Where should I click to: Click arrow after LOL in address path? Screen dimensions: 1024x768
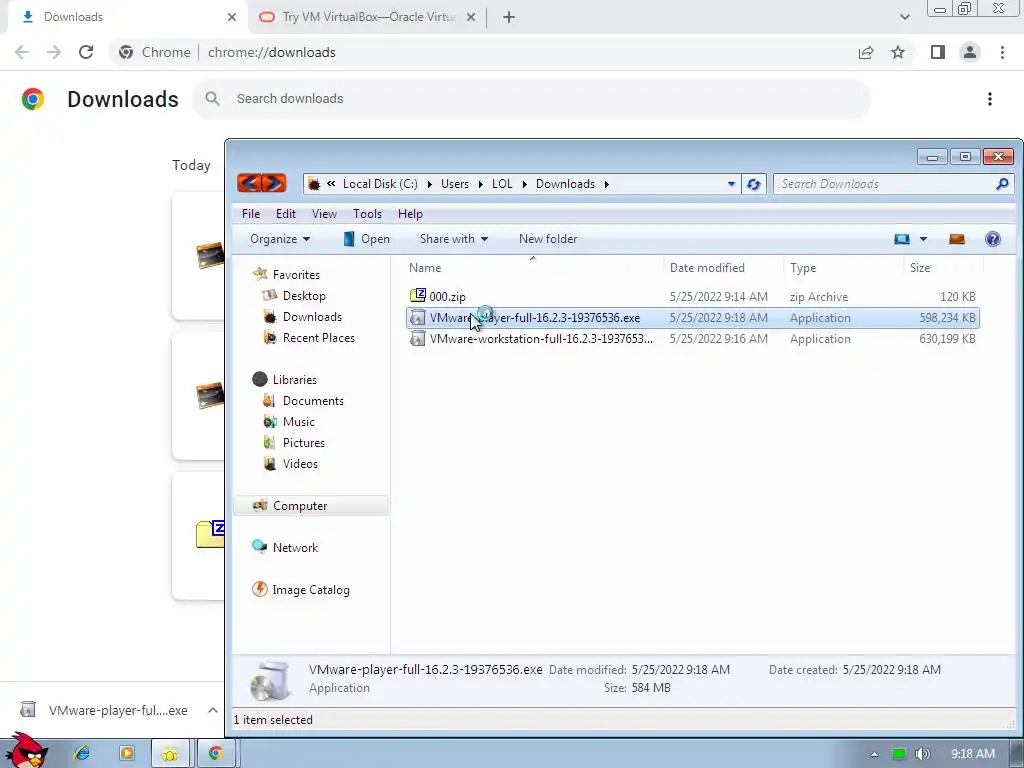pyautogui.click(x=524, y=184)
